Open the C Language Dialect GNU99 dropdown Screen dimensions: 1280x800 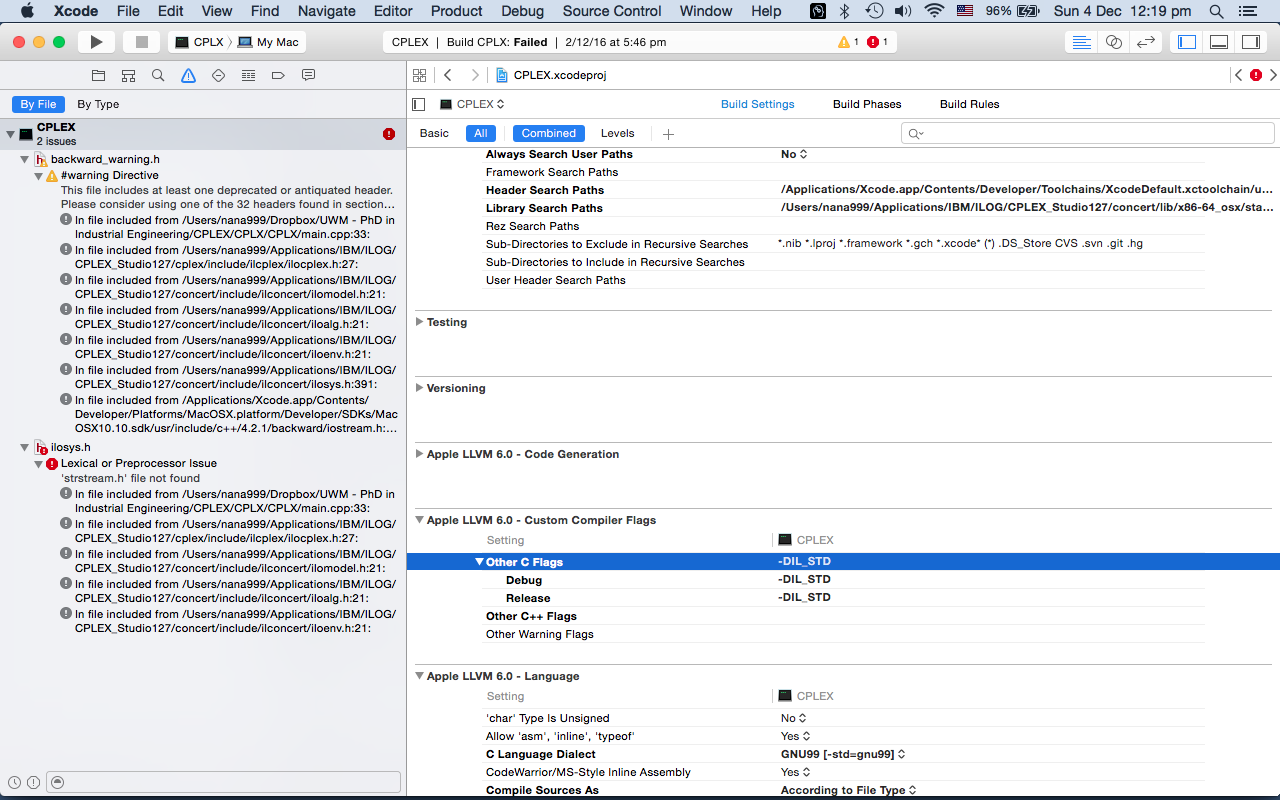pos(843,754)
